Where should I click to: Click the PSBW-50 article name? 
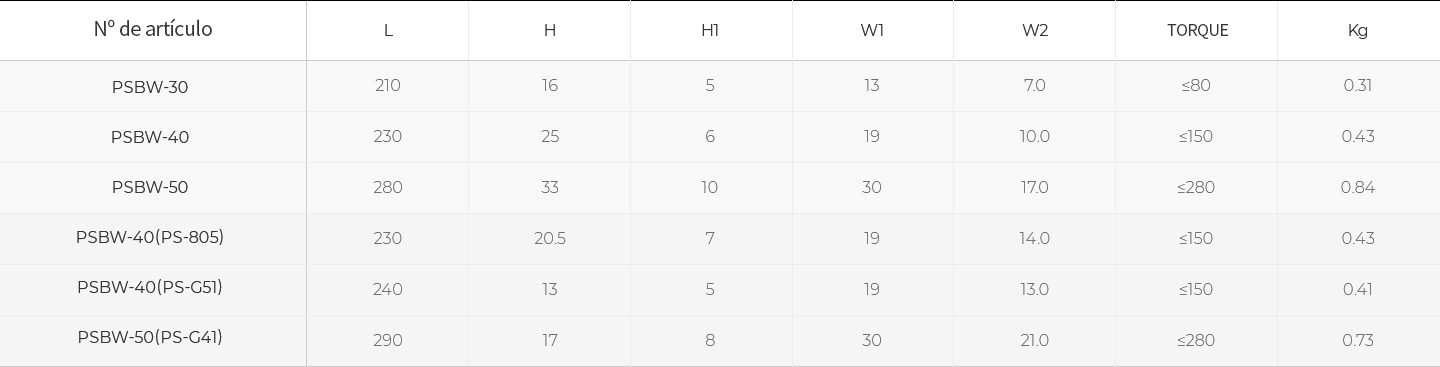click(x=150, y=187)
